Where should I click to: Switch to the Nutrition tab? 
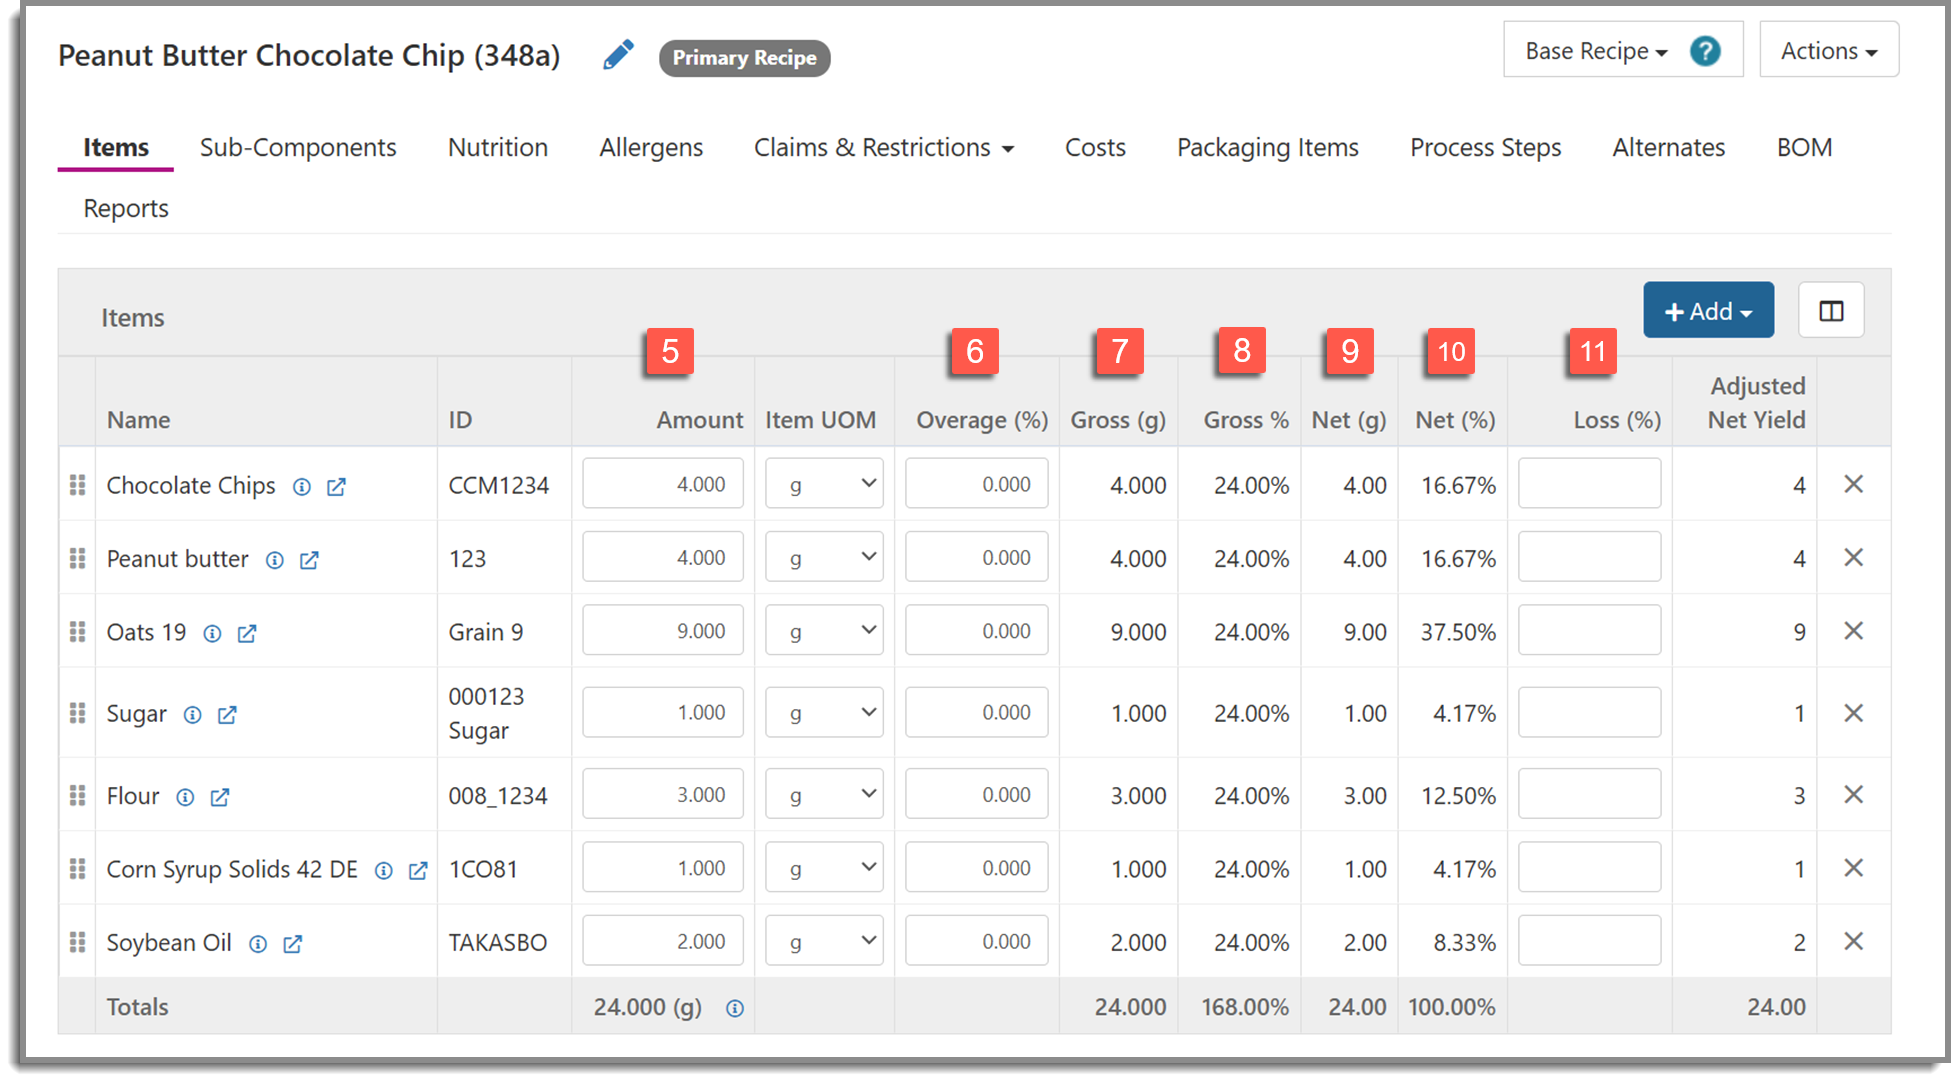tap(498, 148)
